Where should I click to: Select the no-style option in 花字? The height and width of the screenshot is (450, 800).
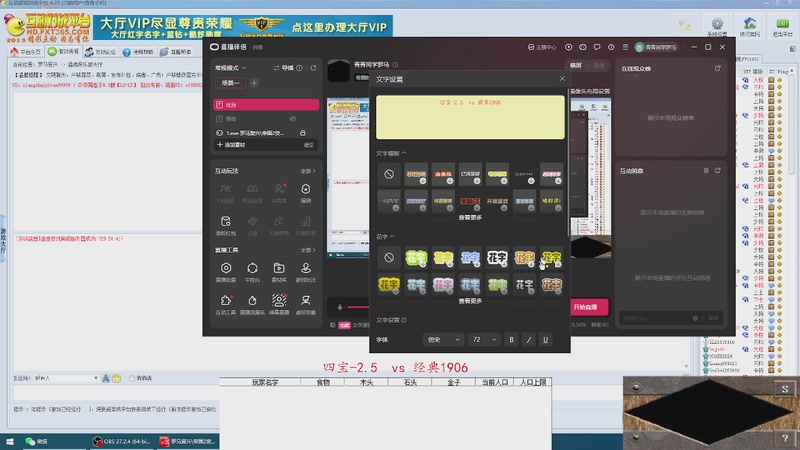(389, 258)
